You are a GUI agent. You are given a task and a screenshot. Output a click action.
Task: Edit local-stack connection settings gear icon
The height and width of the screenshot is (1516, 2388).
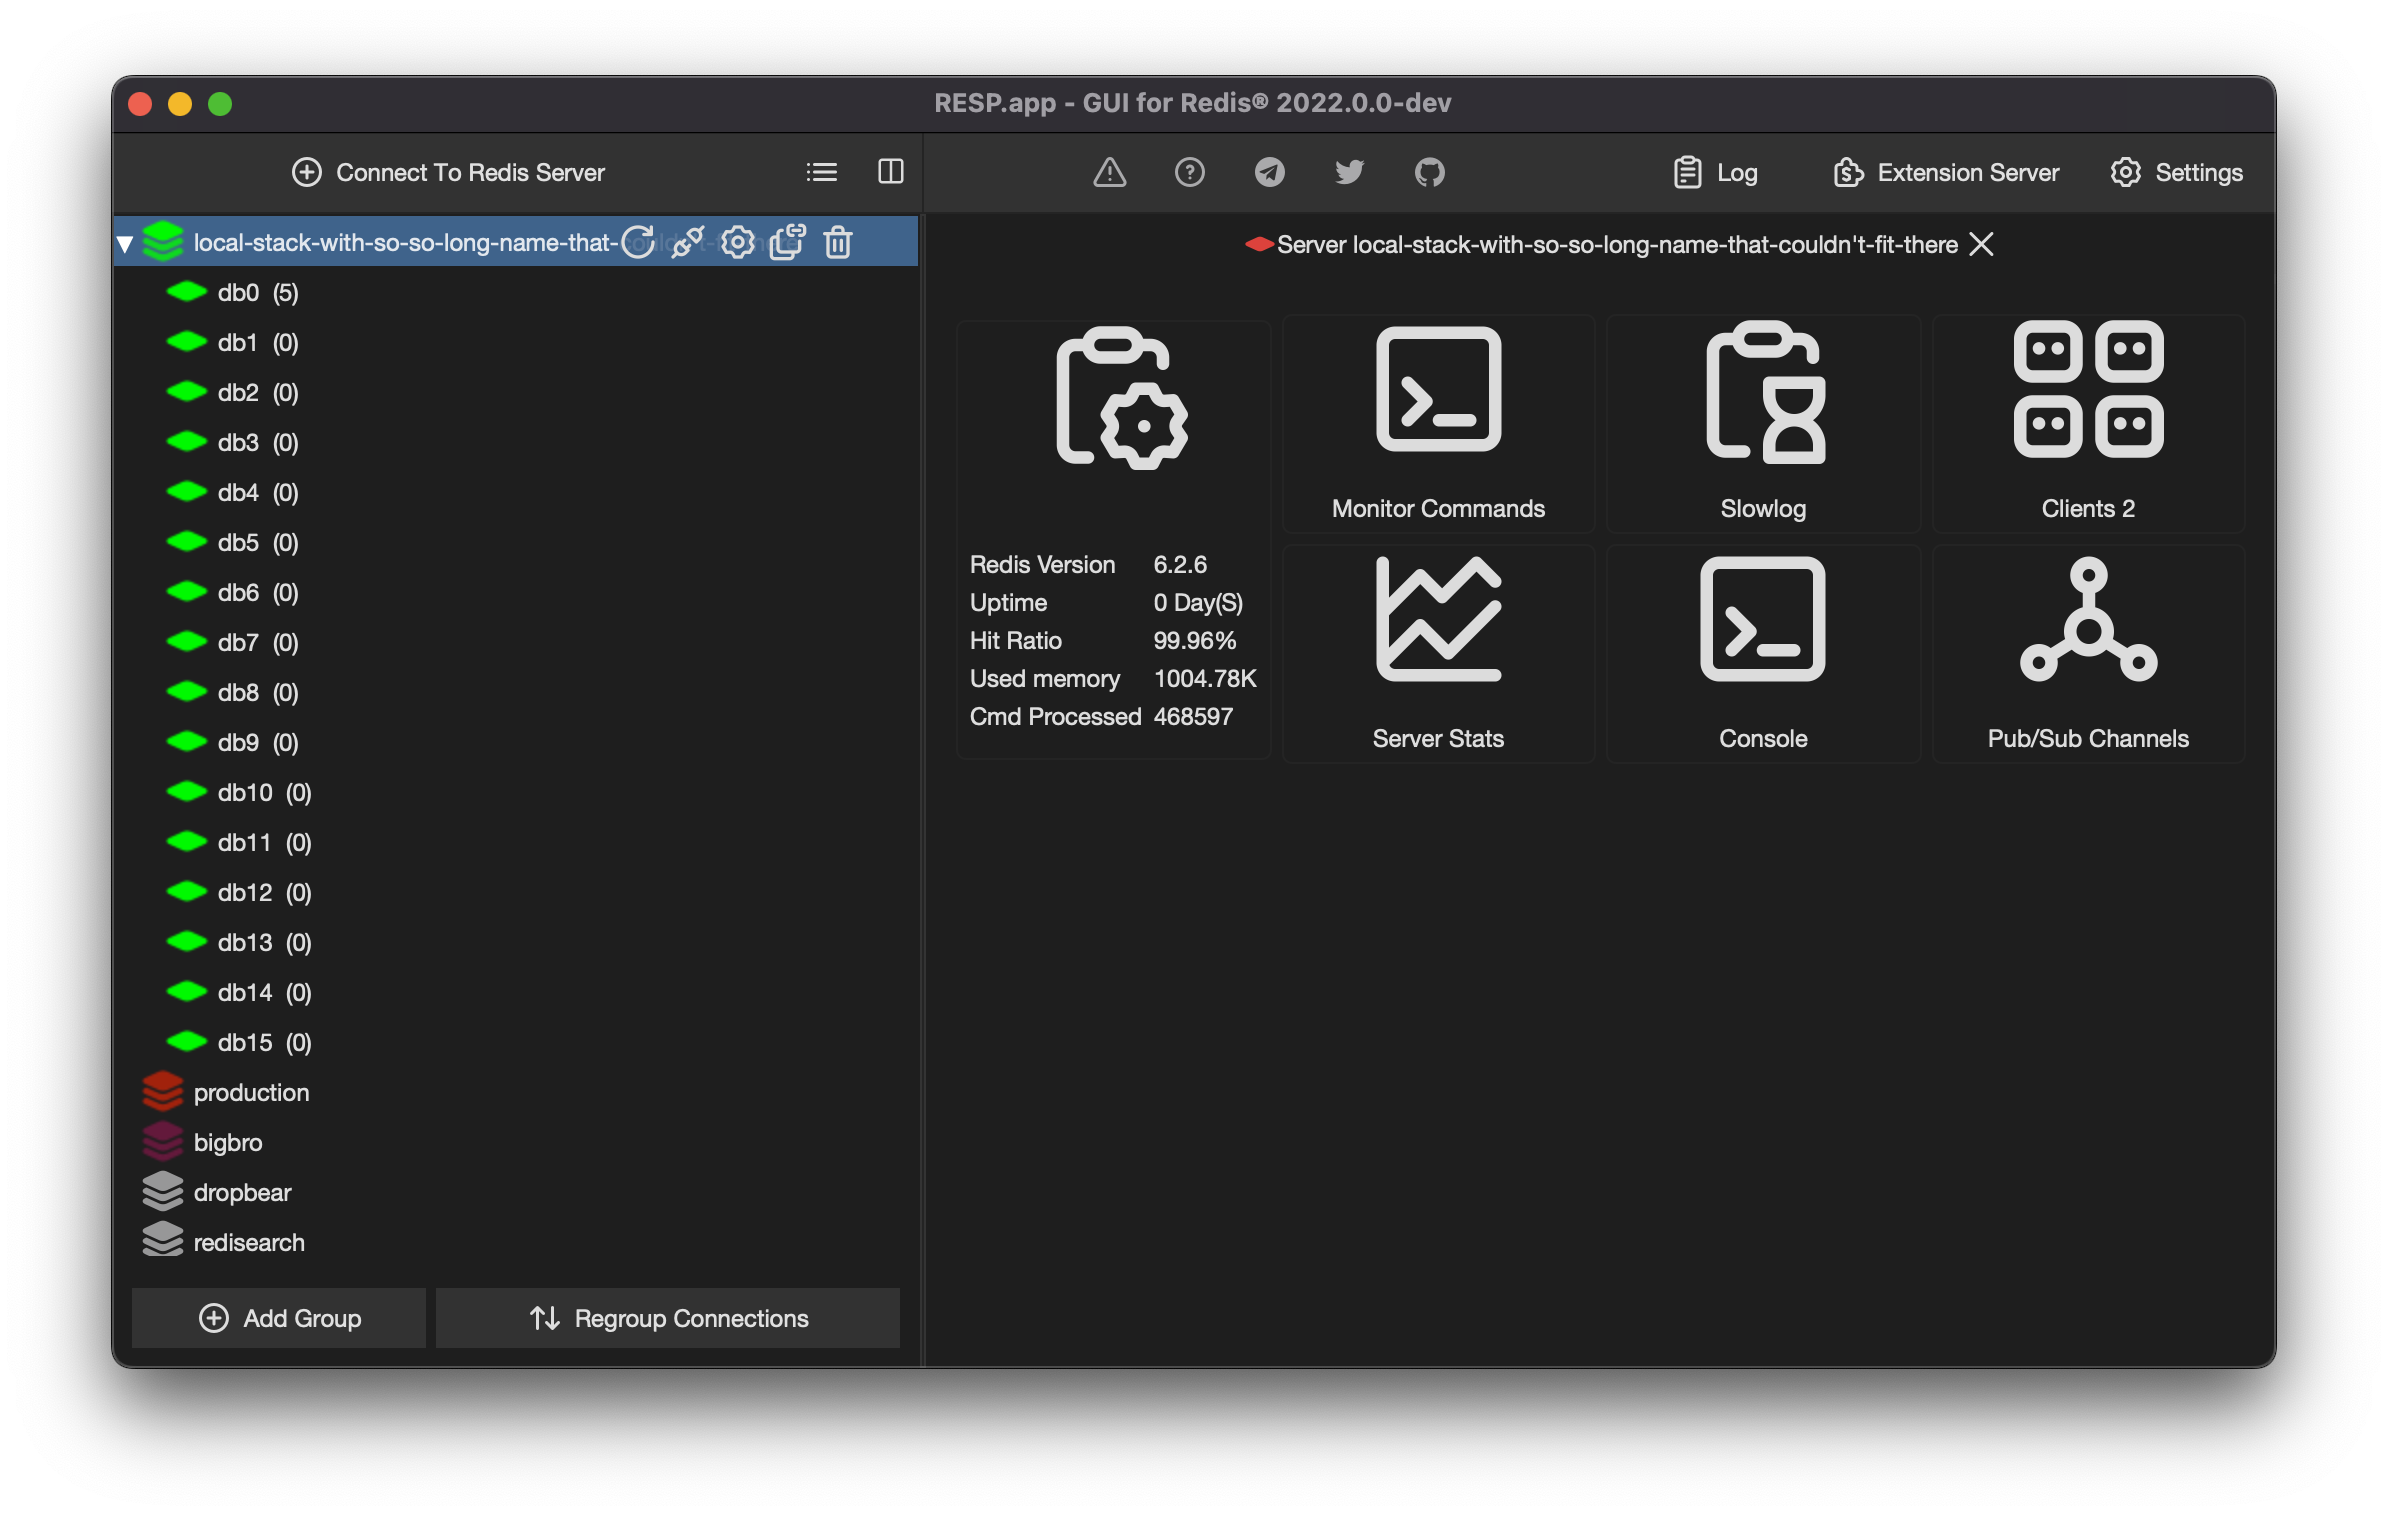[738, 242]
